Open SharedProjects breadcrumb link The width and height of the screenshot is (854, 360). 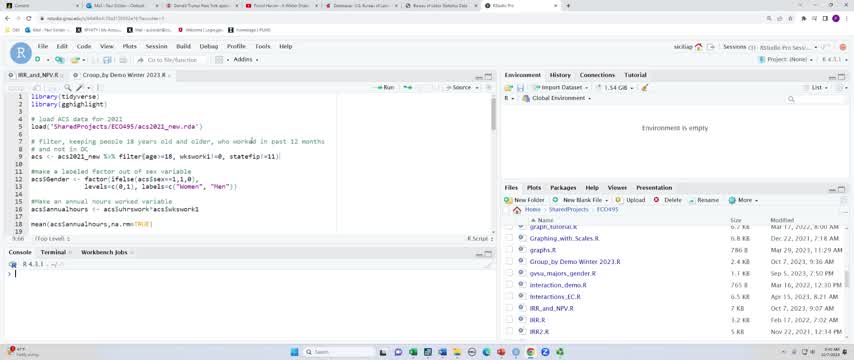(569, 210)
